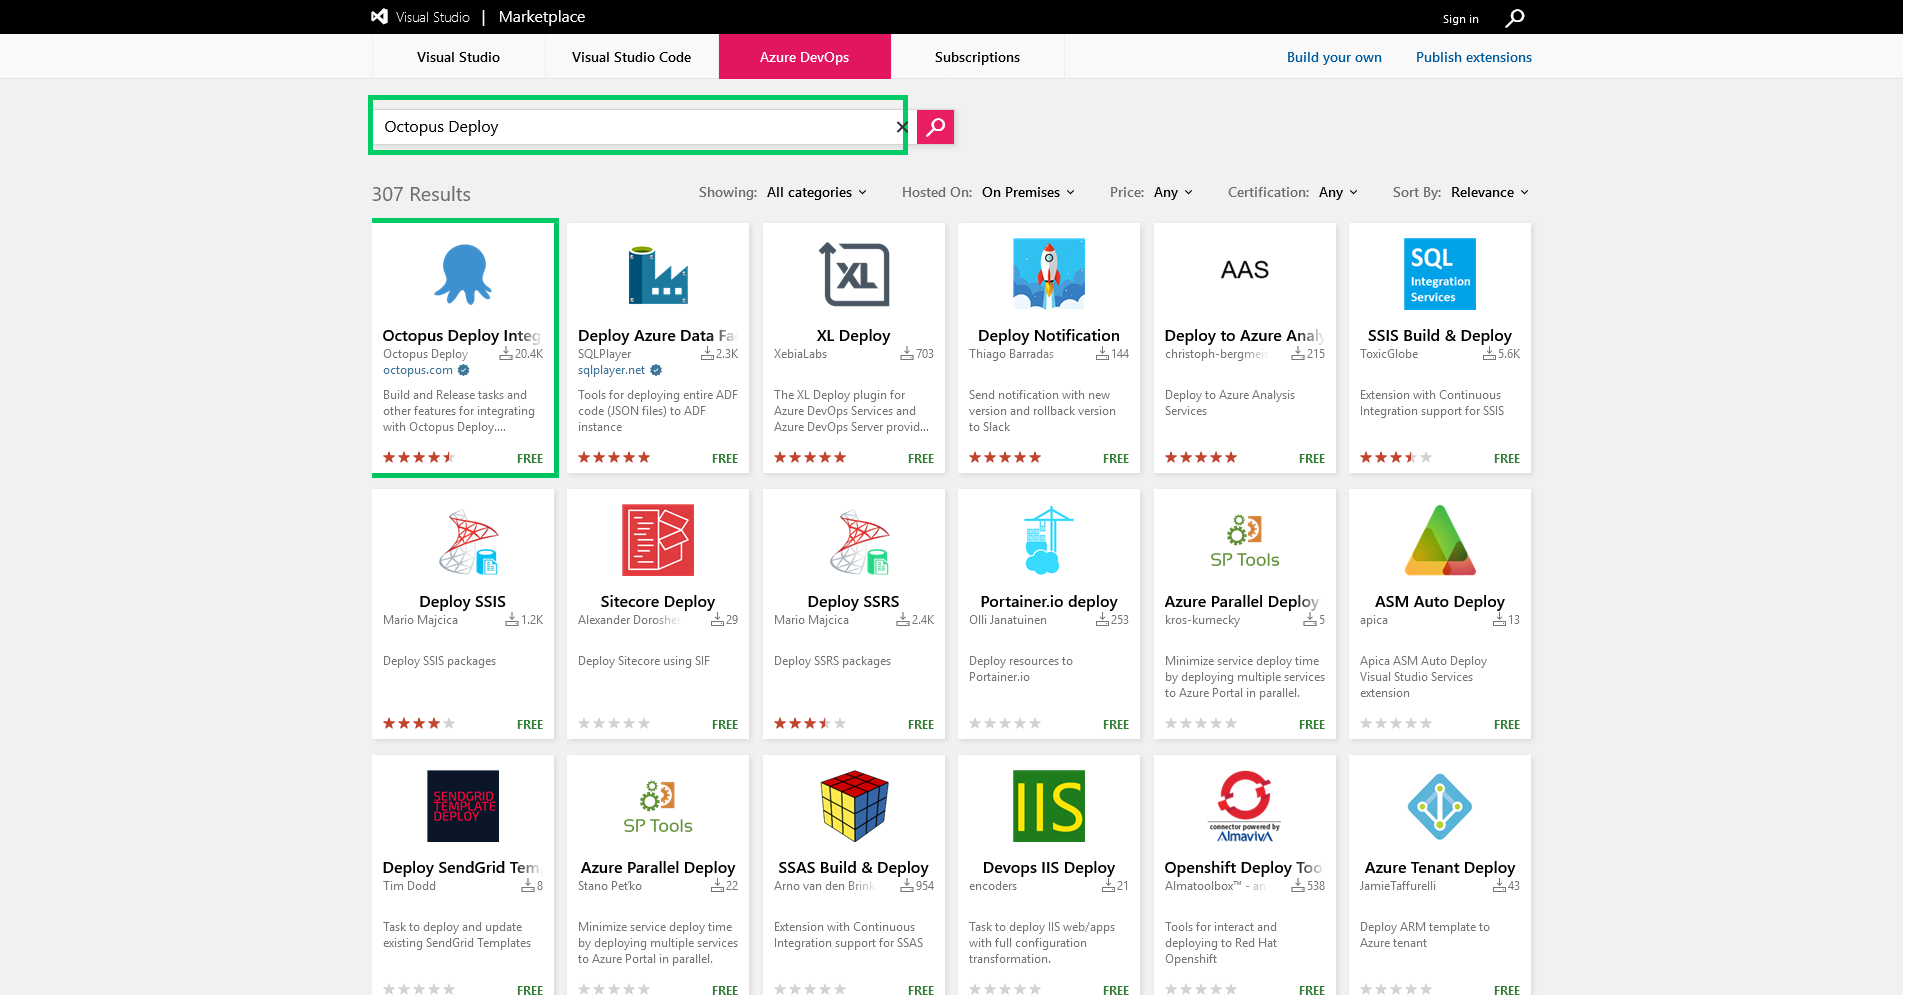Click the 307 Results count text

pyautogui.click(x=421, y=194)
